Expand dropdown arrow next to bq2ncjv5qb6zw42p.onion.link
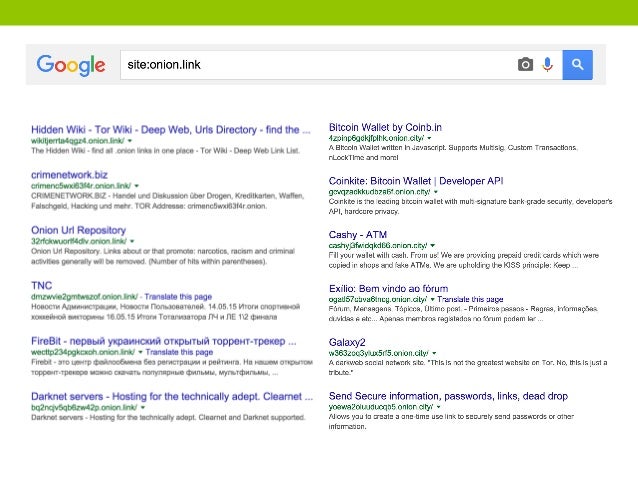 coord(143,407)
